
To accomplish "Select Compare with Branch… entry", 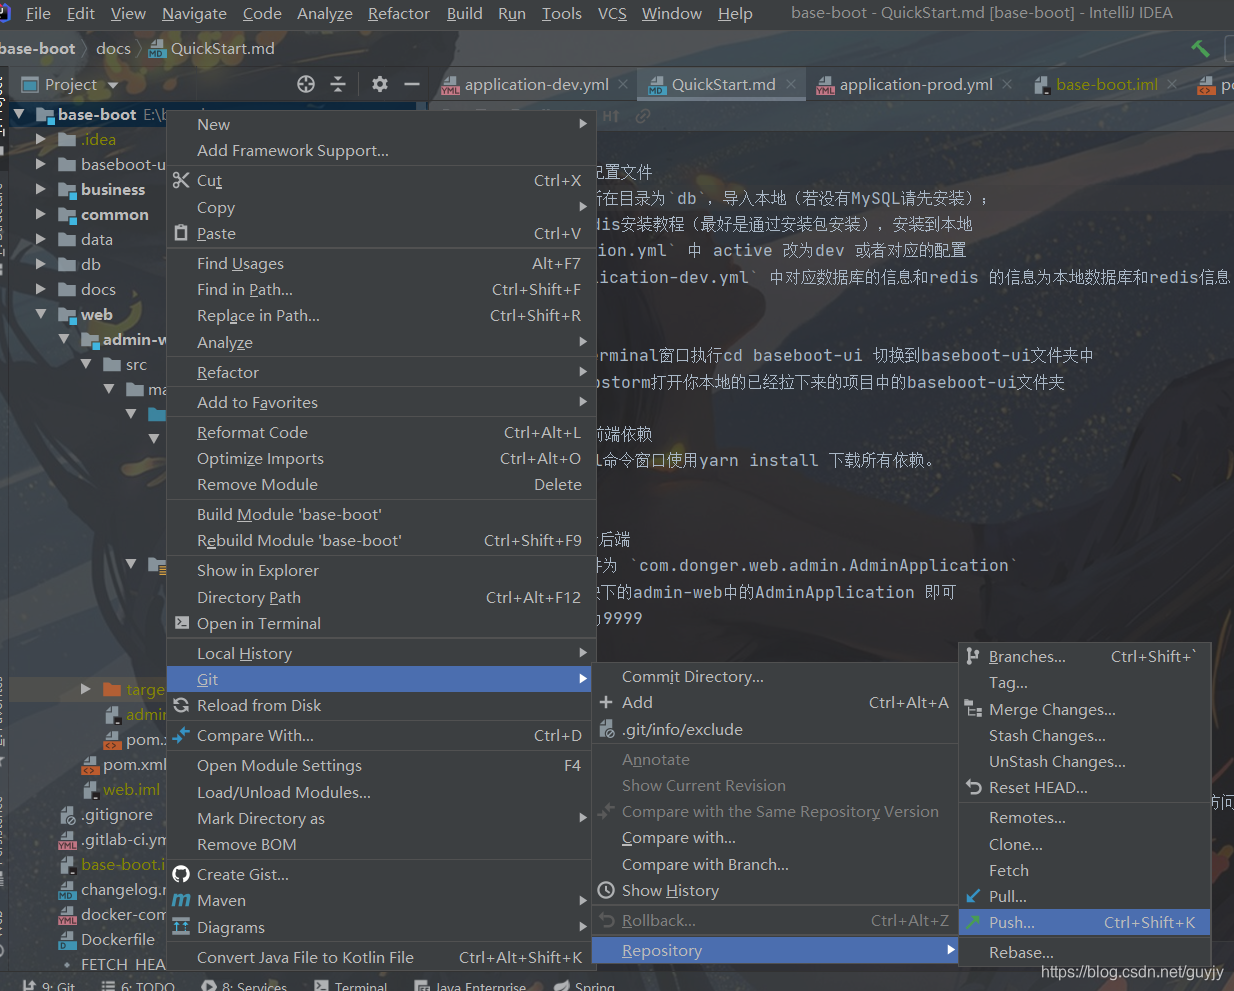I will coord(775,864).
